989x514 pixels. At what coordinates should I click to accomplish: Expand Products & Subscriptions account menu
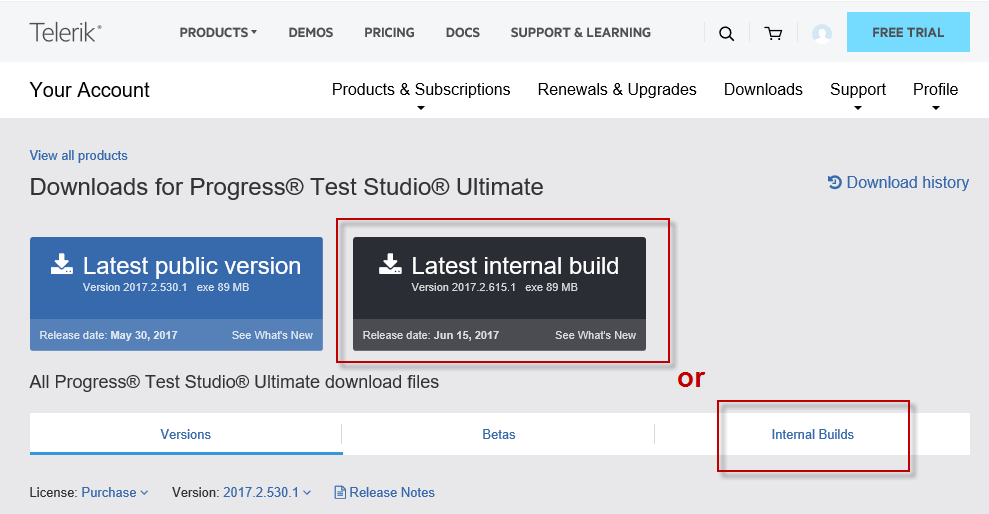coord(421,90)
